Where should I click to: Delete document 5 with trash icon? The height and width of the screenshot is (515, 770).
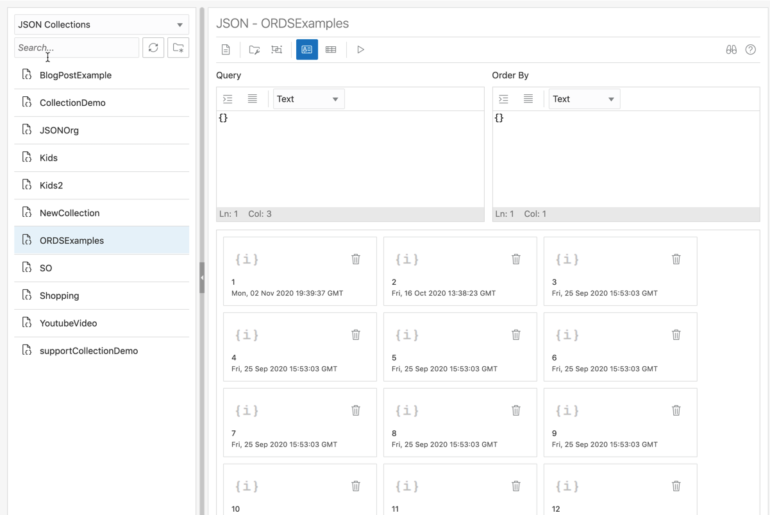point(516,335)
